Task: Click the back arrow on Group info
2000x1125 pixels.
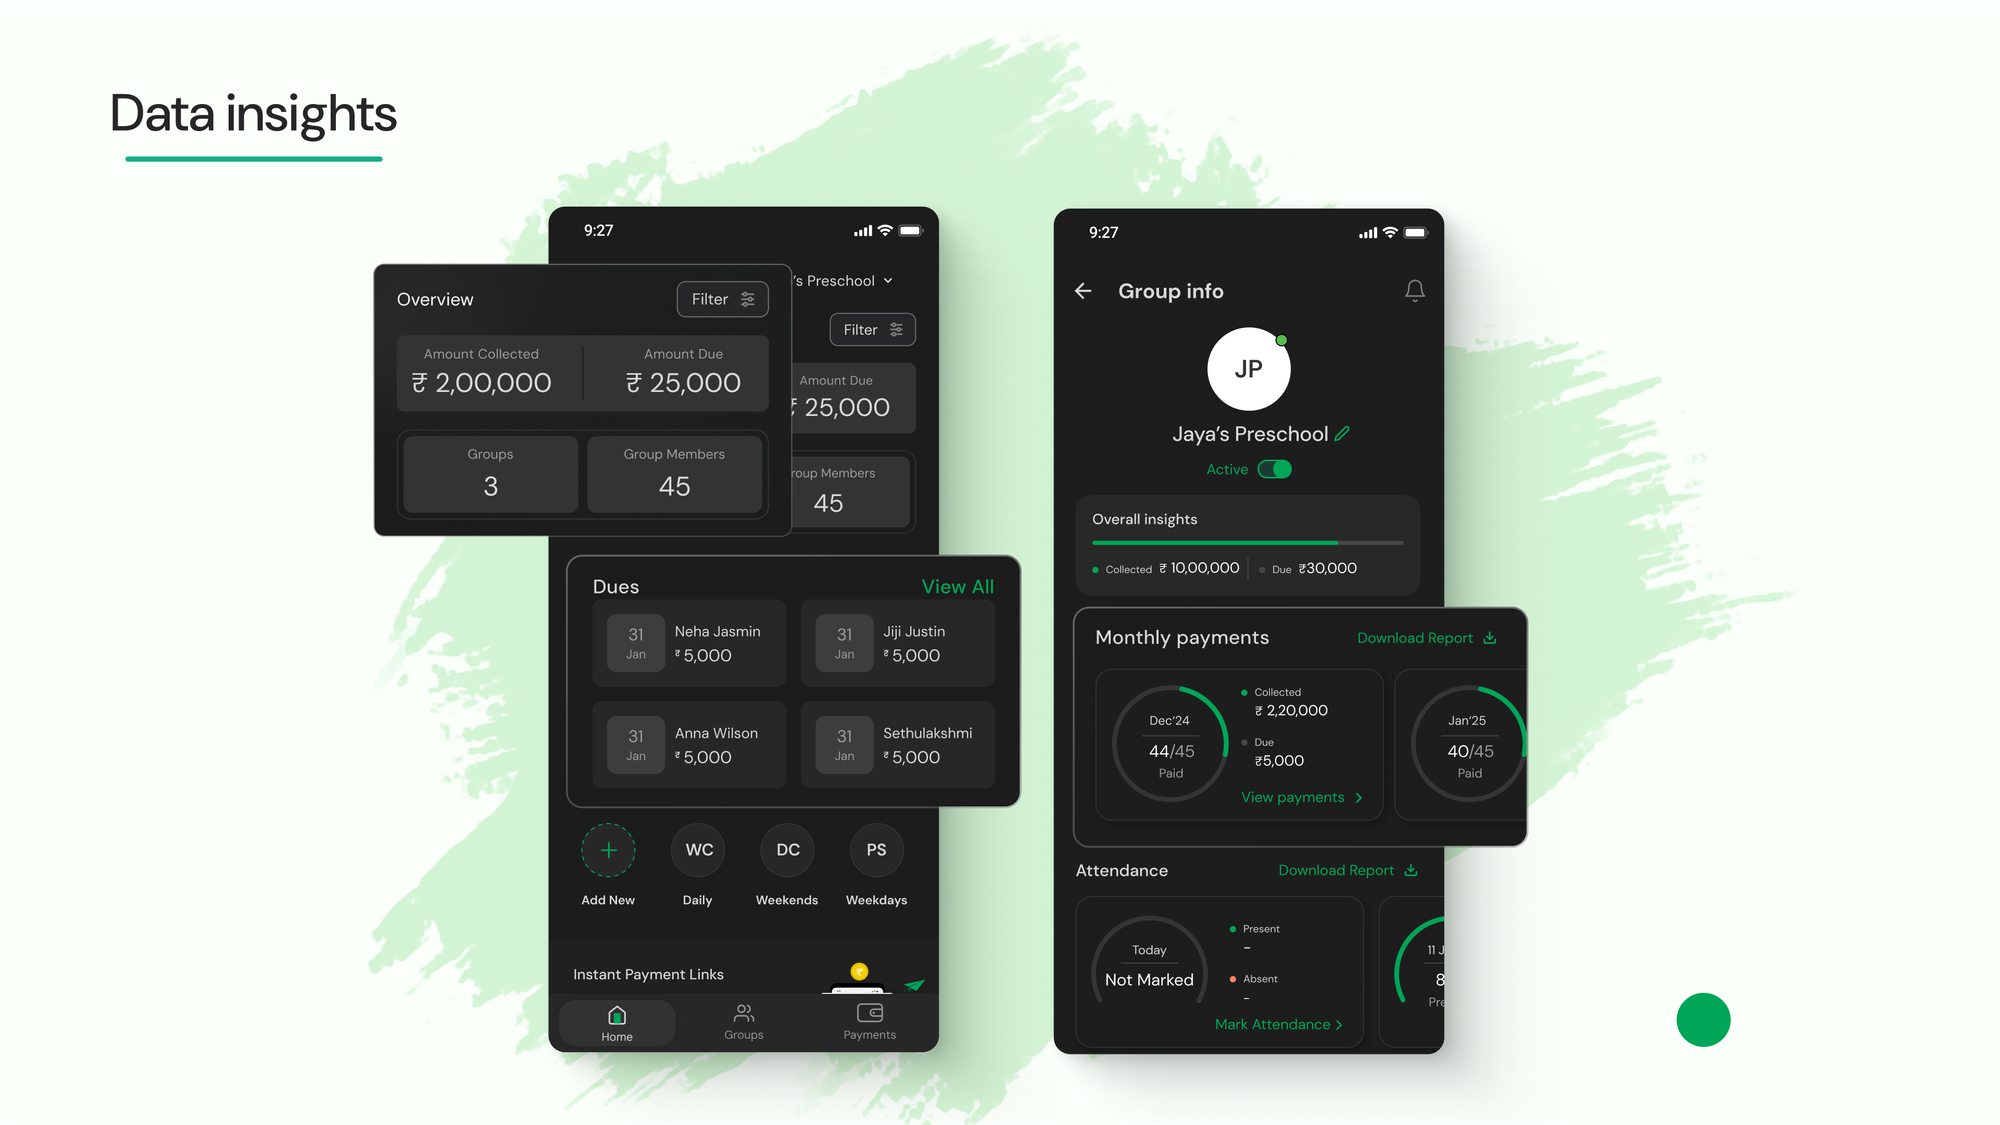Action: 1084,290
